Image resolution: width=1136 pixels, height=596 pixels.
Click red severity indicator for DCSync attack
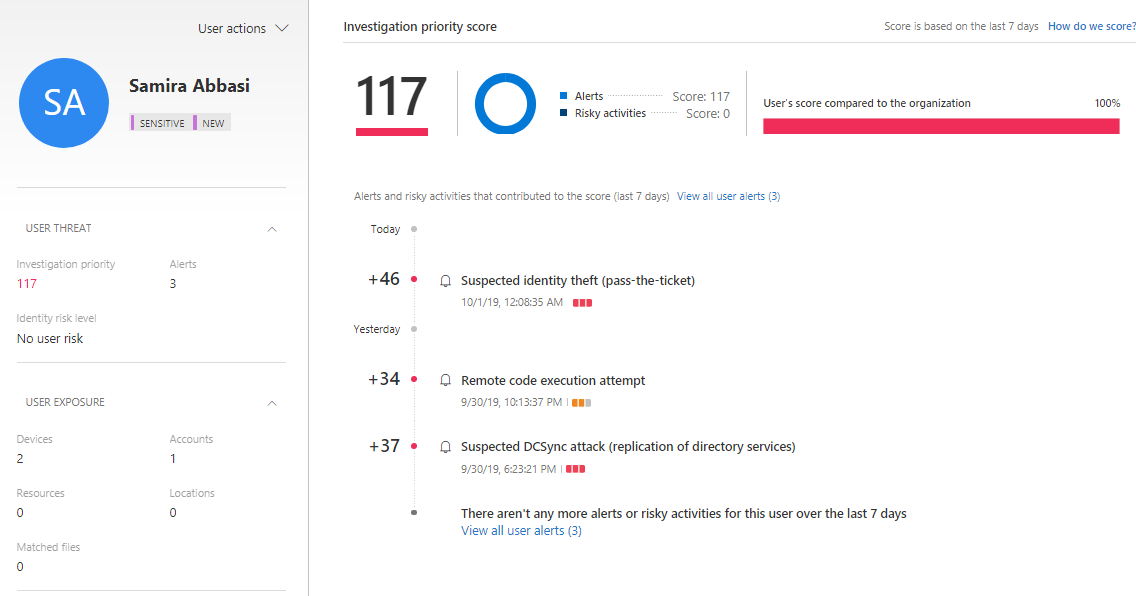575,469
